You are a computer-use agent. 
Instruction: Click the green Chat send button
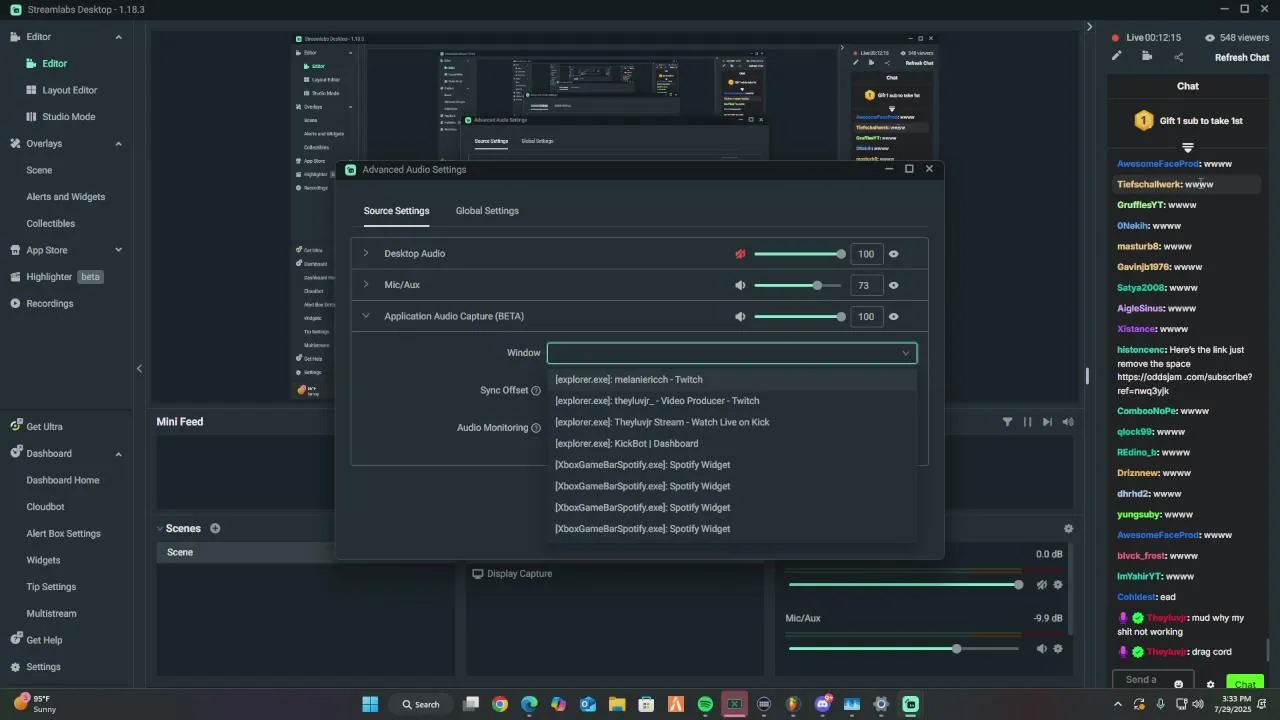(x=1245, y=685)
